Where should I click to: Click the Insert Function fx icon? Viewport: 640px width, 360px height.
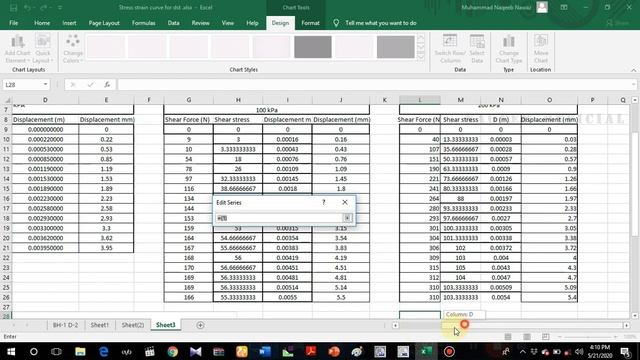tap(107, 84)
